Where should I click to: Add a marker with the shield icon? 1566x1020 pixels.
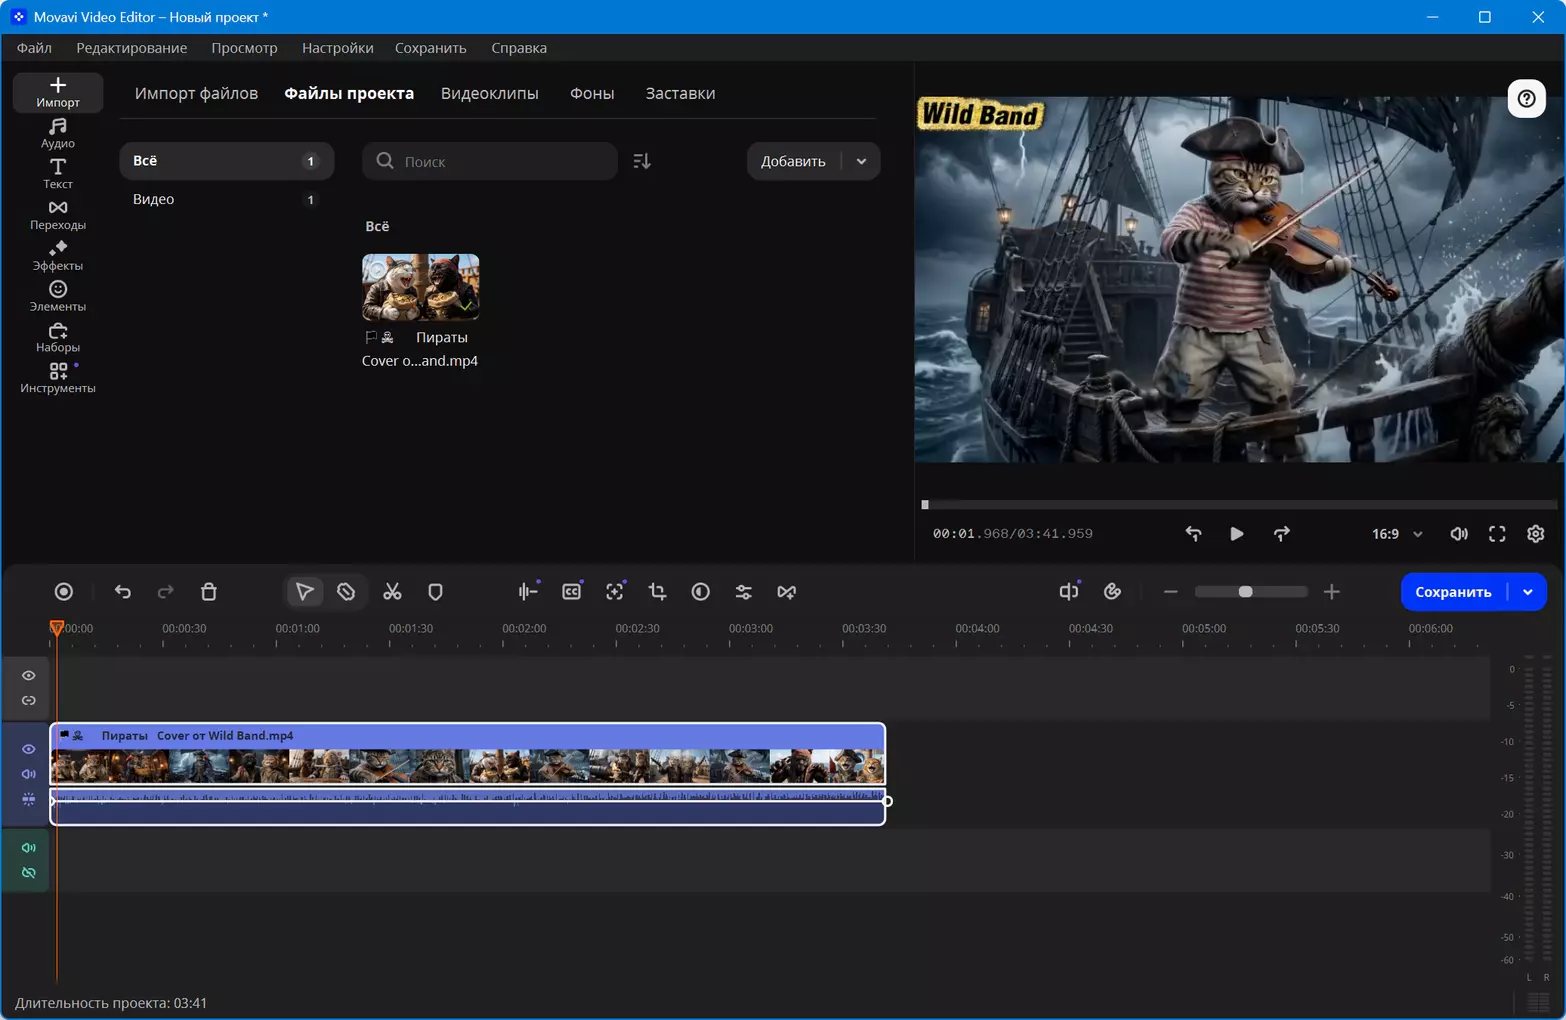(435, 592)
